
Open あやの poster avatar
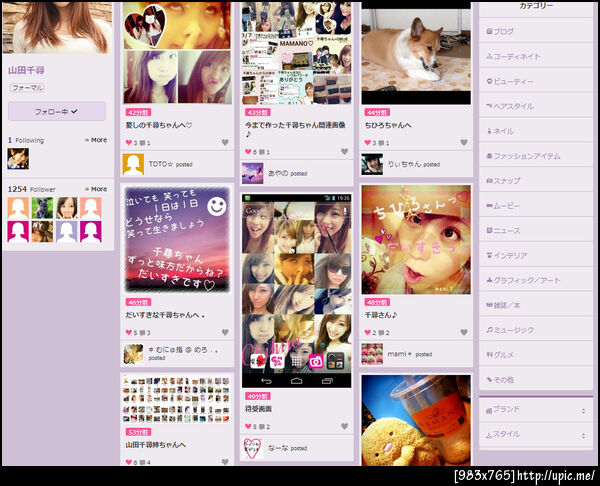coord(253,173)
